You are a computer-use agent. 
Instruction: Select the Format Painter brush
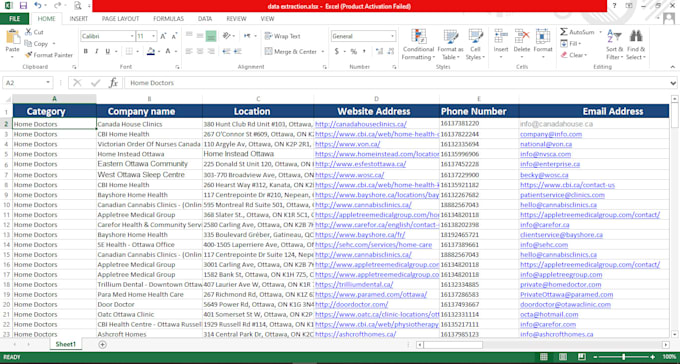(28, 55)
